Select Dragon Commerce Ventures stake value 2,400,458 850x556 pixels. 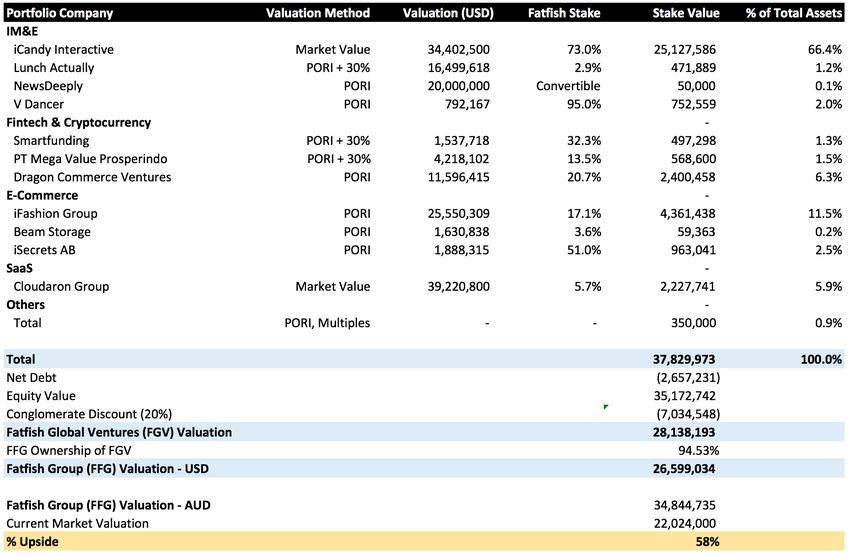click(687, 177)
